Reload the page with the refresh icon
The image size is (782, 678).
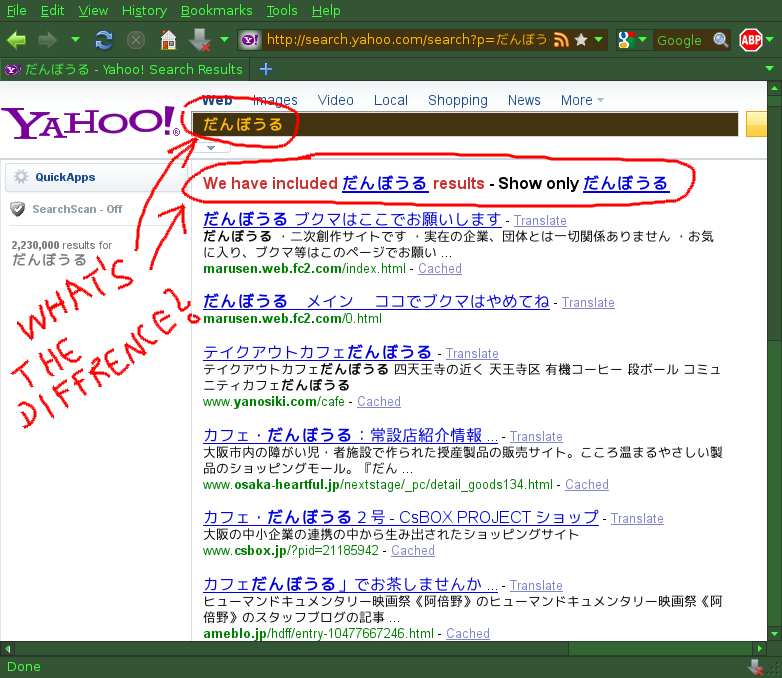click(x=104, y=40)
